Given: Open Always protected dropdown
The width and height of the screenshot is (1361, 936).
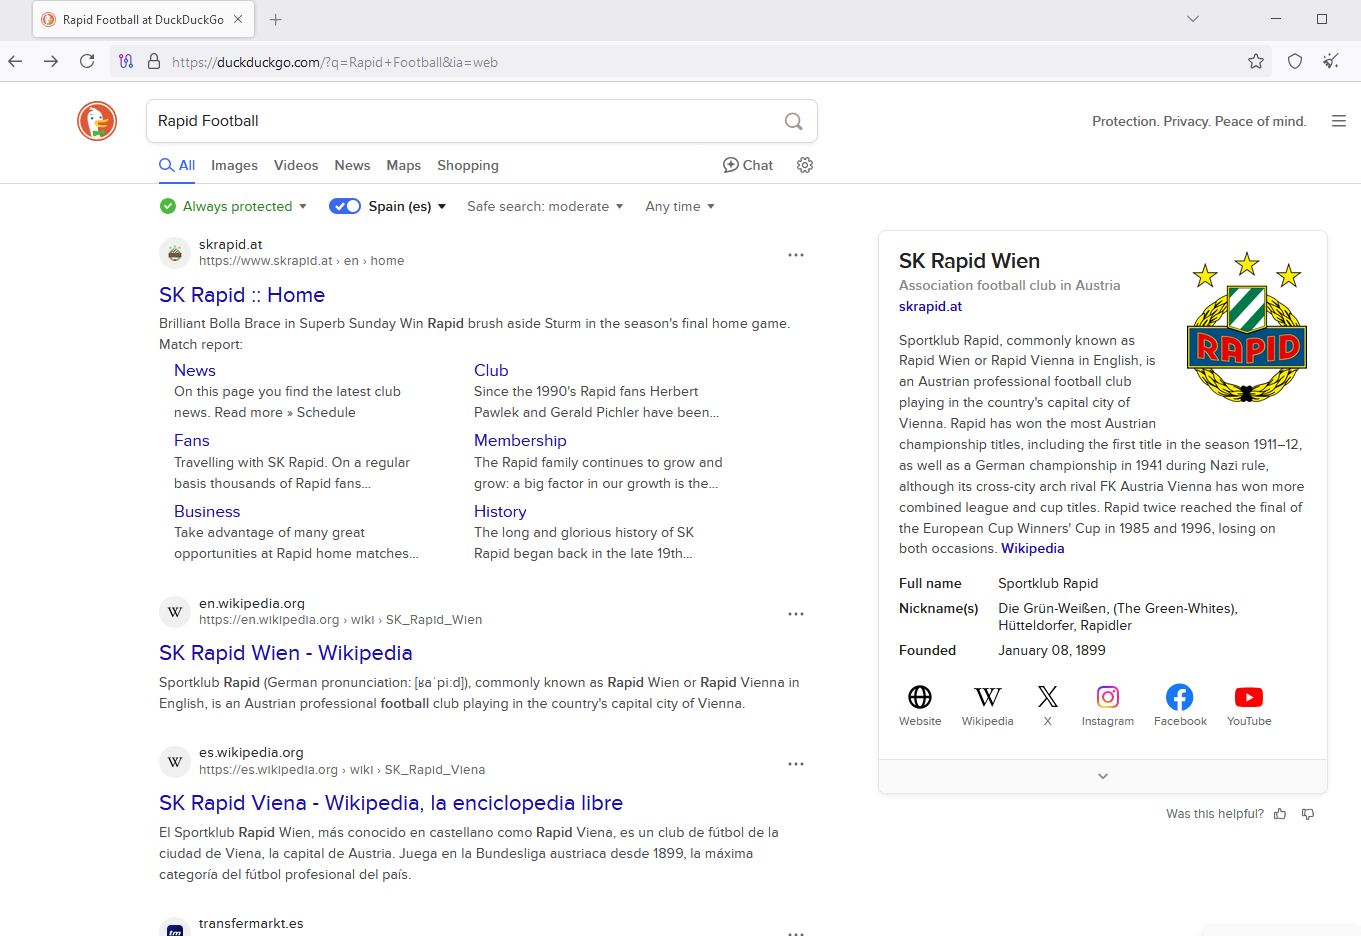Looking at the screenshot, I should click(233, 206).
